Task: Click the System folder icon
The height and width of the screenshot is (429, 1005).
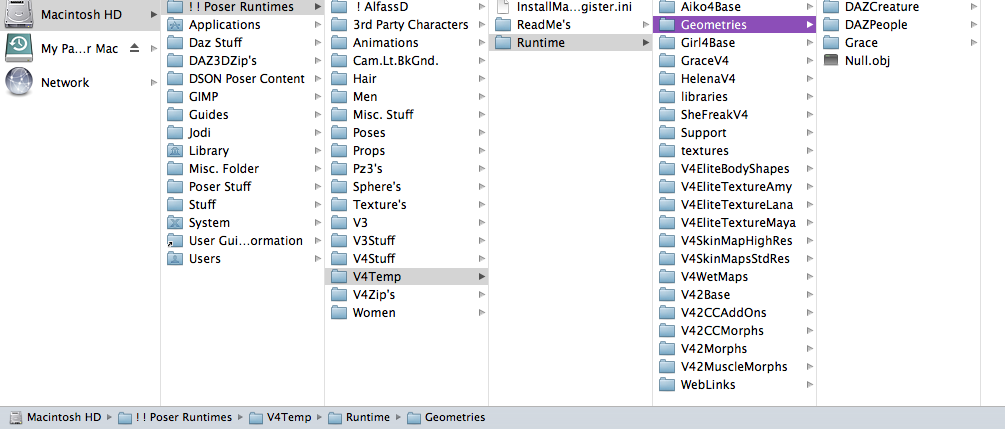Action: (x=175, y=223)
